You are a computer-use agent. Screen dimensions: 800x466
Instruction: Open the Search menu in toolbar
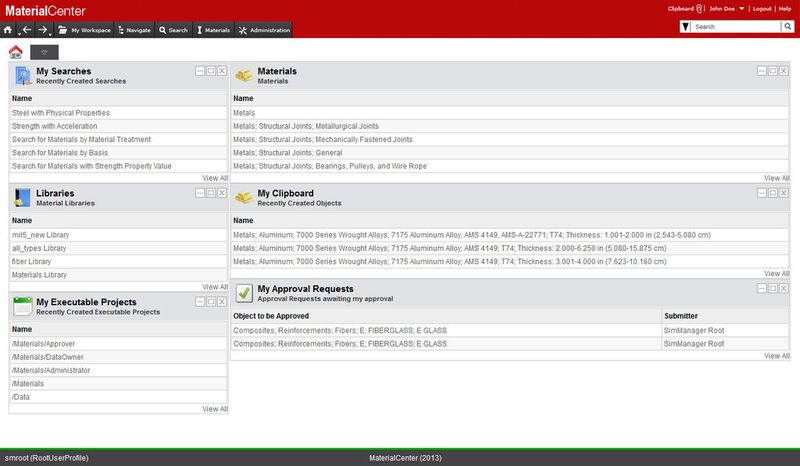tap(173, 30)
